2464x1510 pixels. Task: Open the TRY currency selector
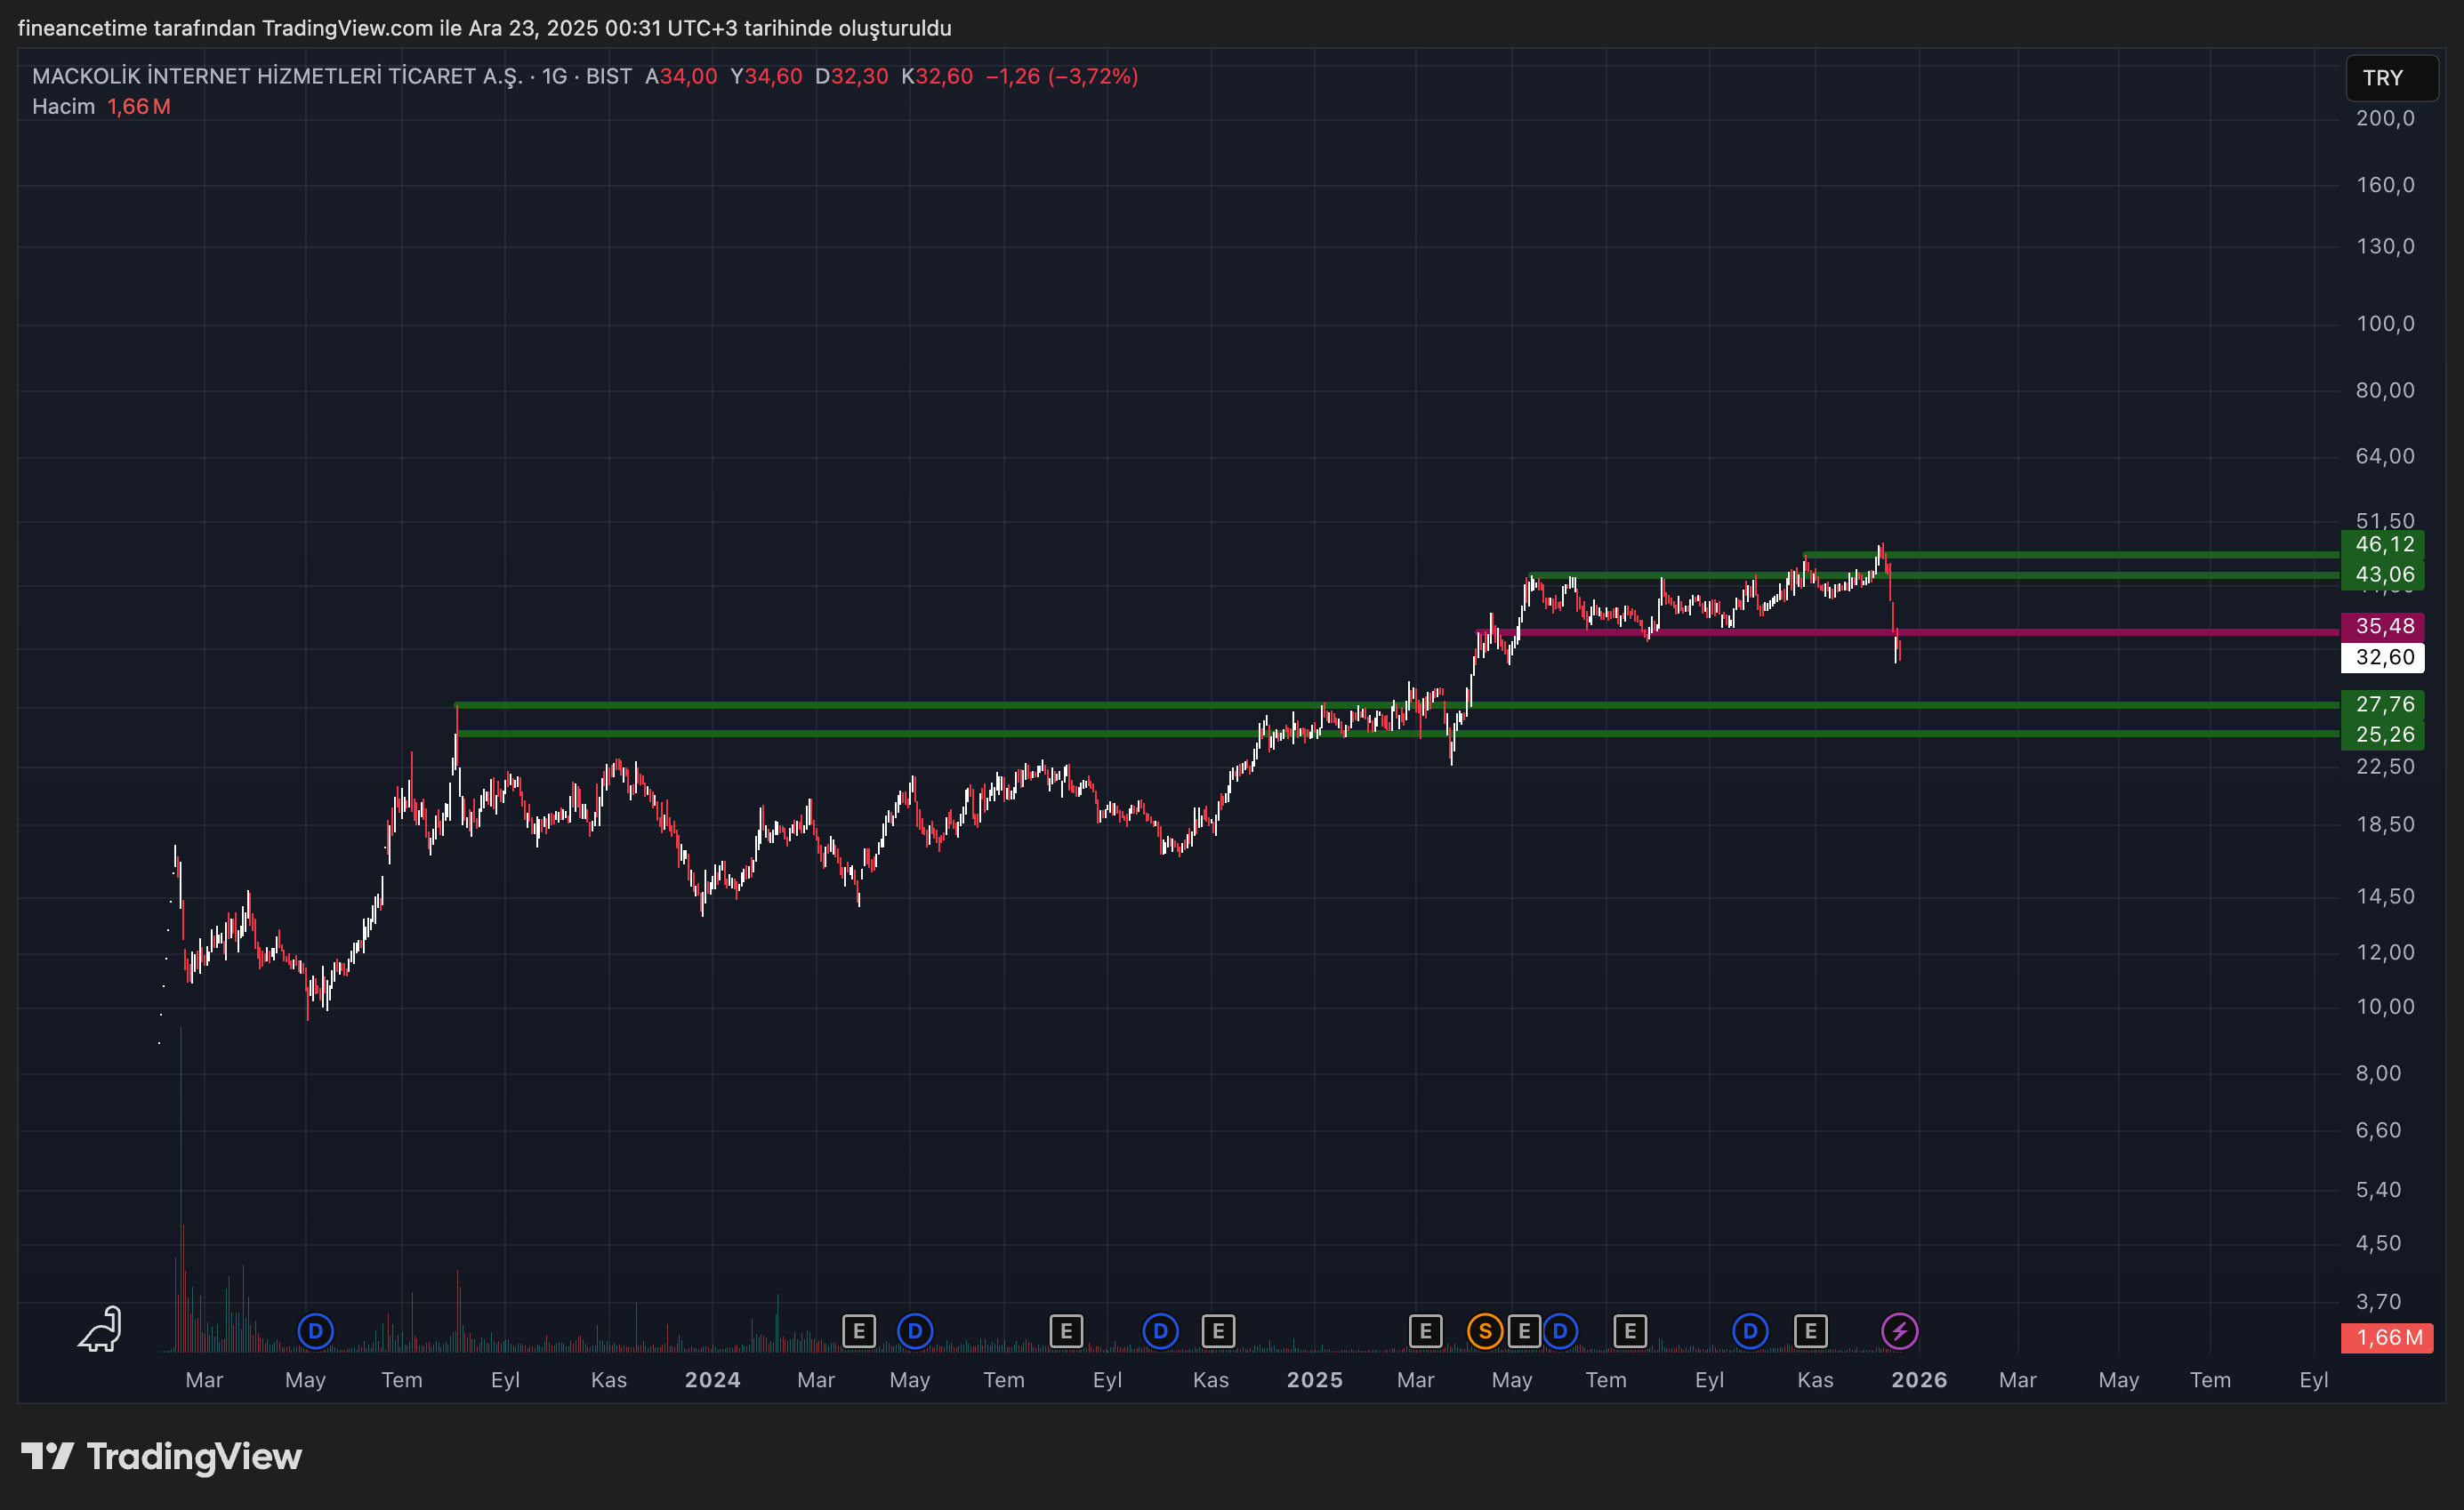coord(2390,78)
